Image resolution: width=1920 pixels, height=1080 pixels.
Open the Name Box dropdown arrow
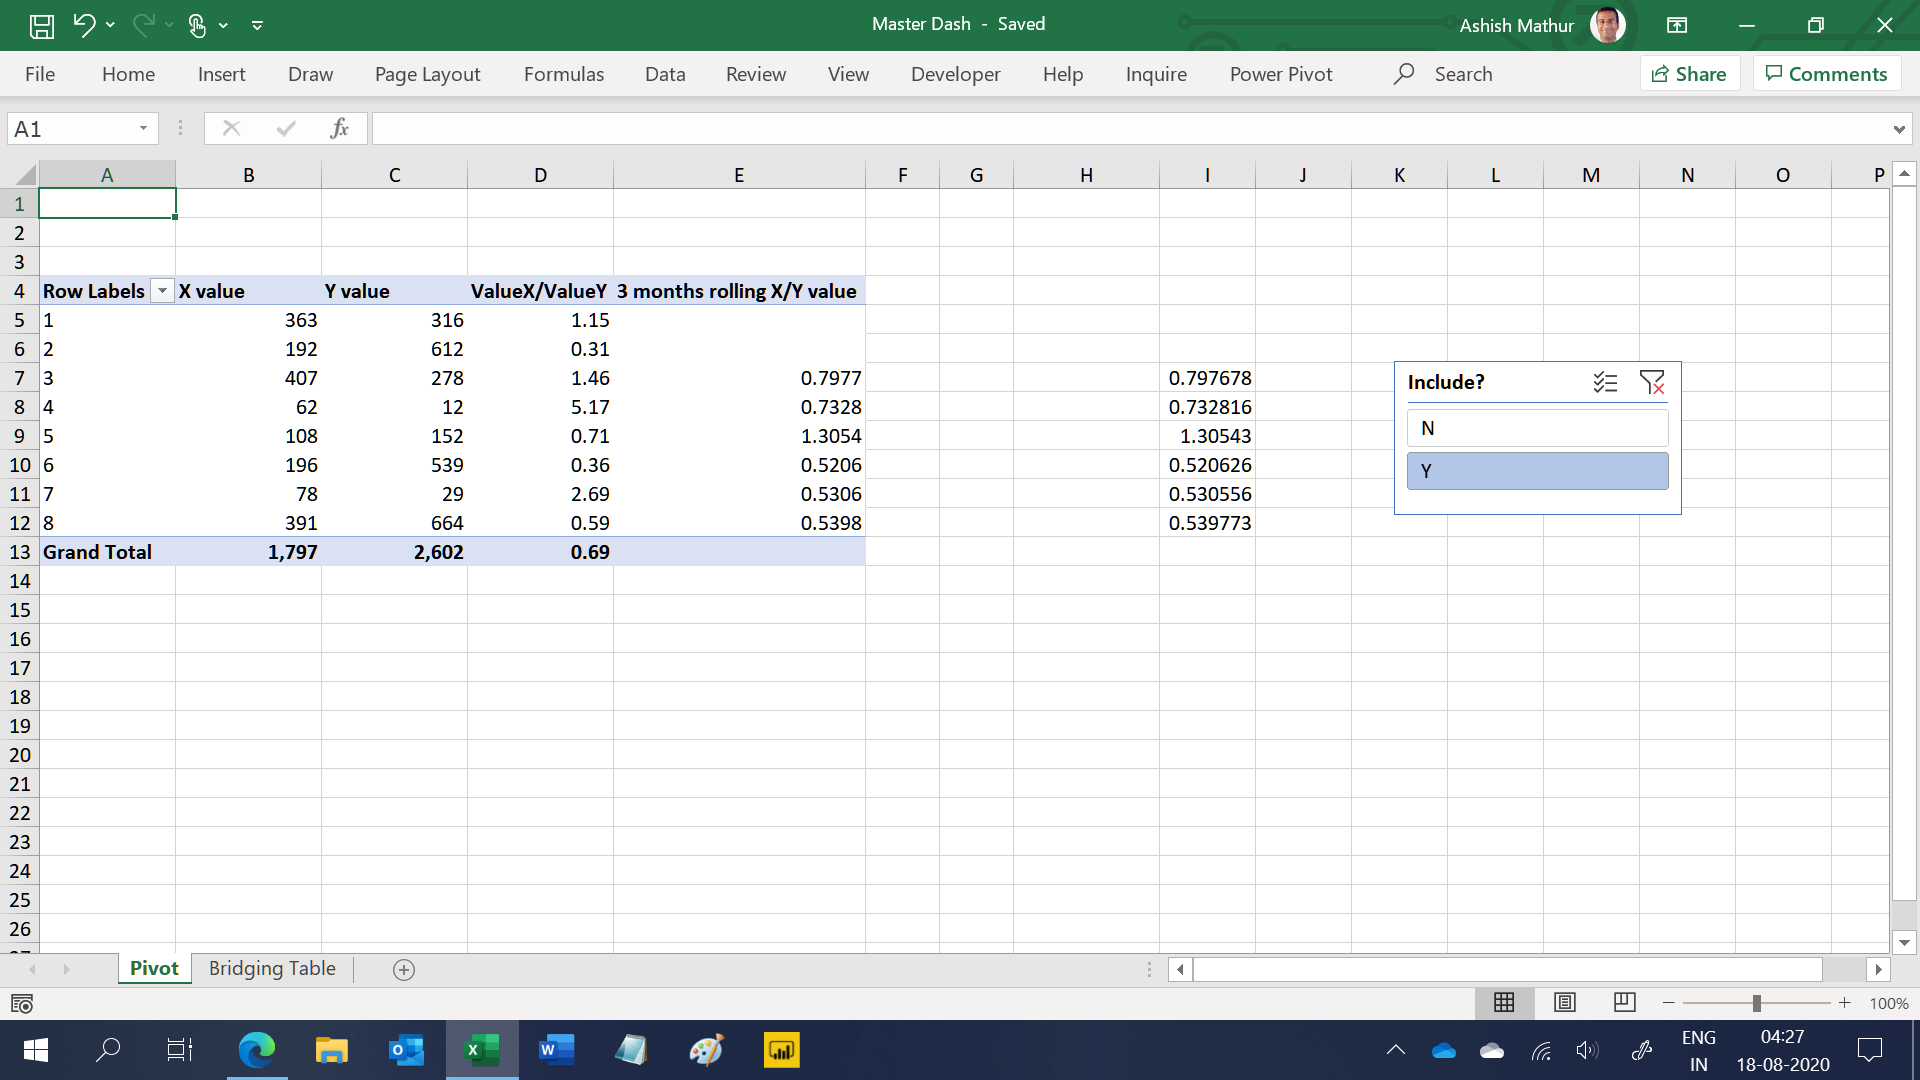[x=143, y=128]
